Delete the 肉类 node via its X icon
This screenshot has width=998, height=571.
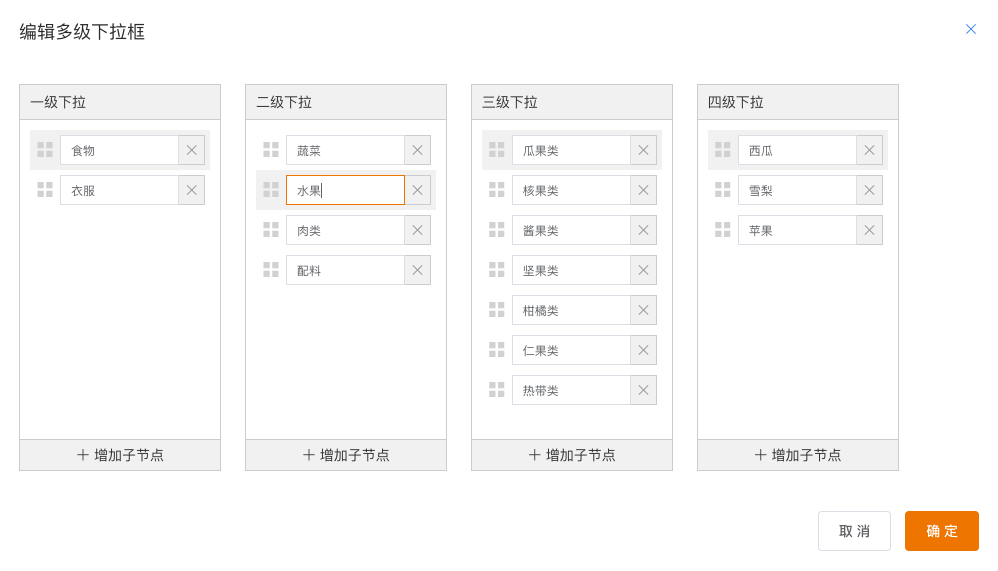click(x=418, y=230)
